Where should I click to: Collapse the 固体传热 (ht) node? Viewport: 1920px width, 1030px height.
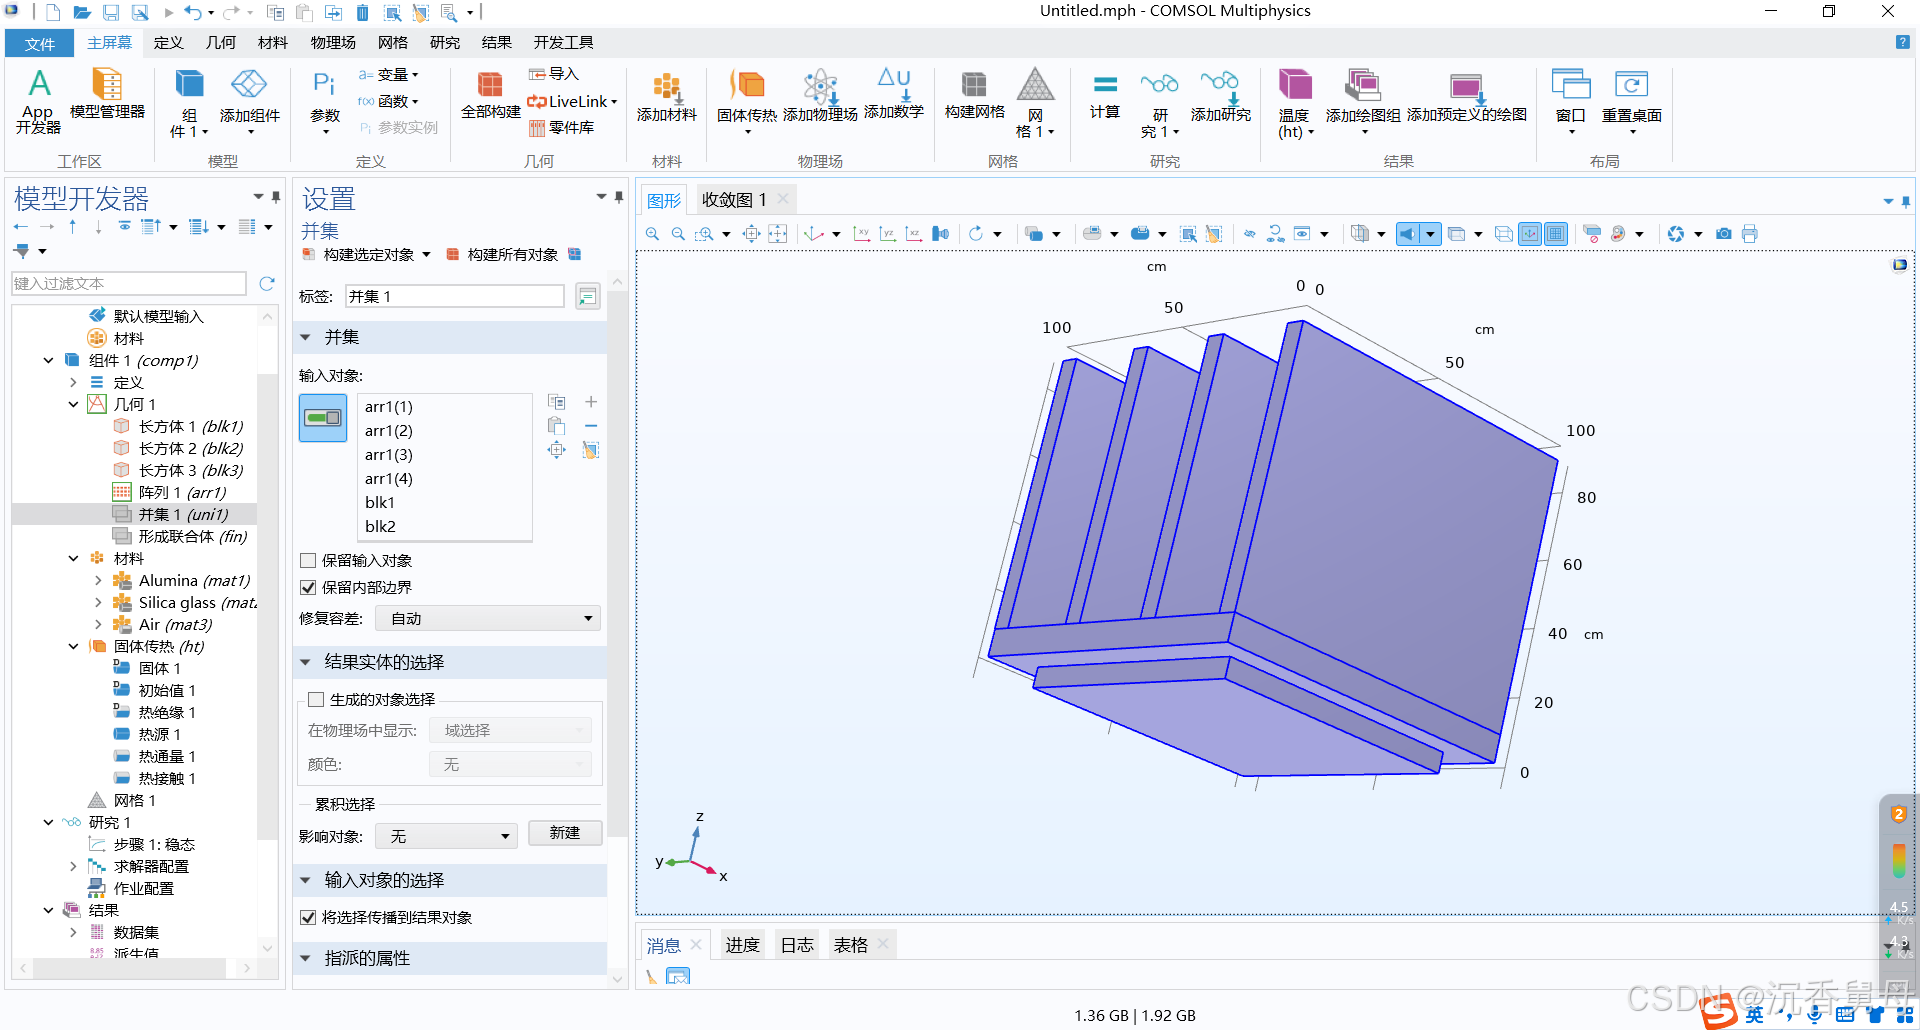[x=73, y=647]
